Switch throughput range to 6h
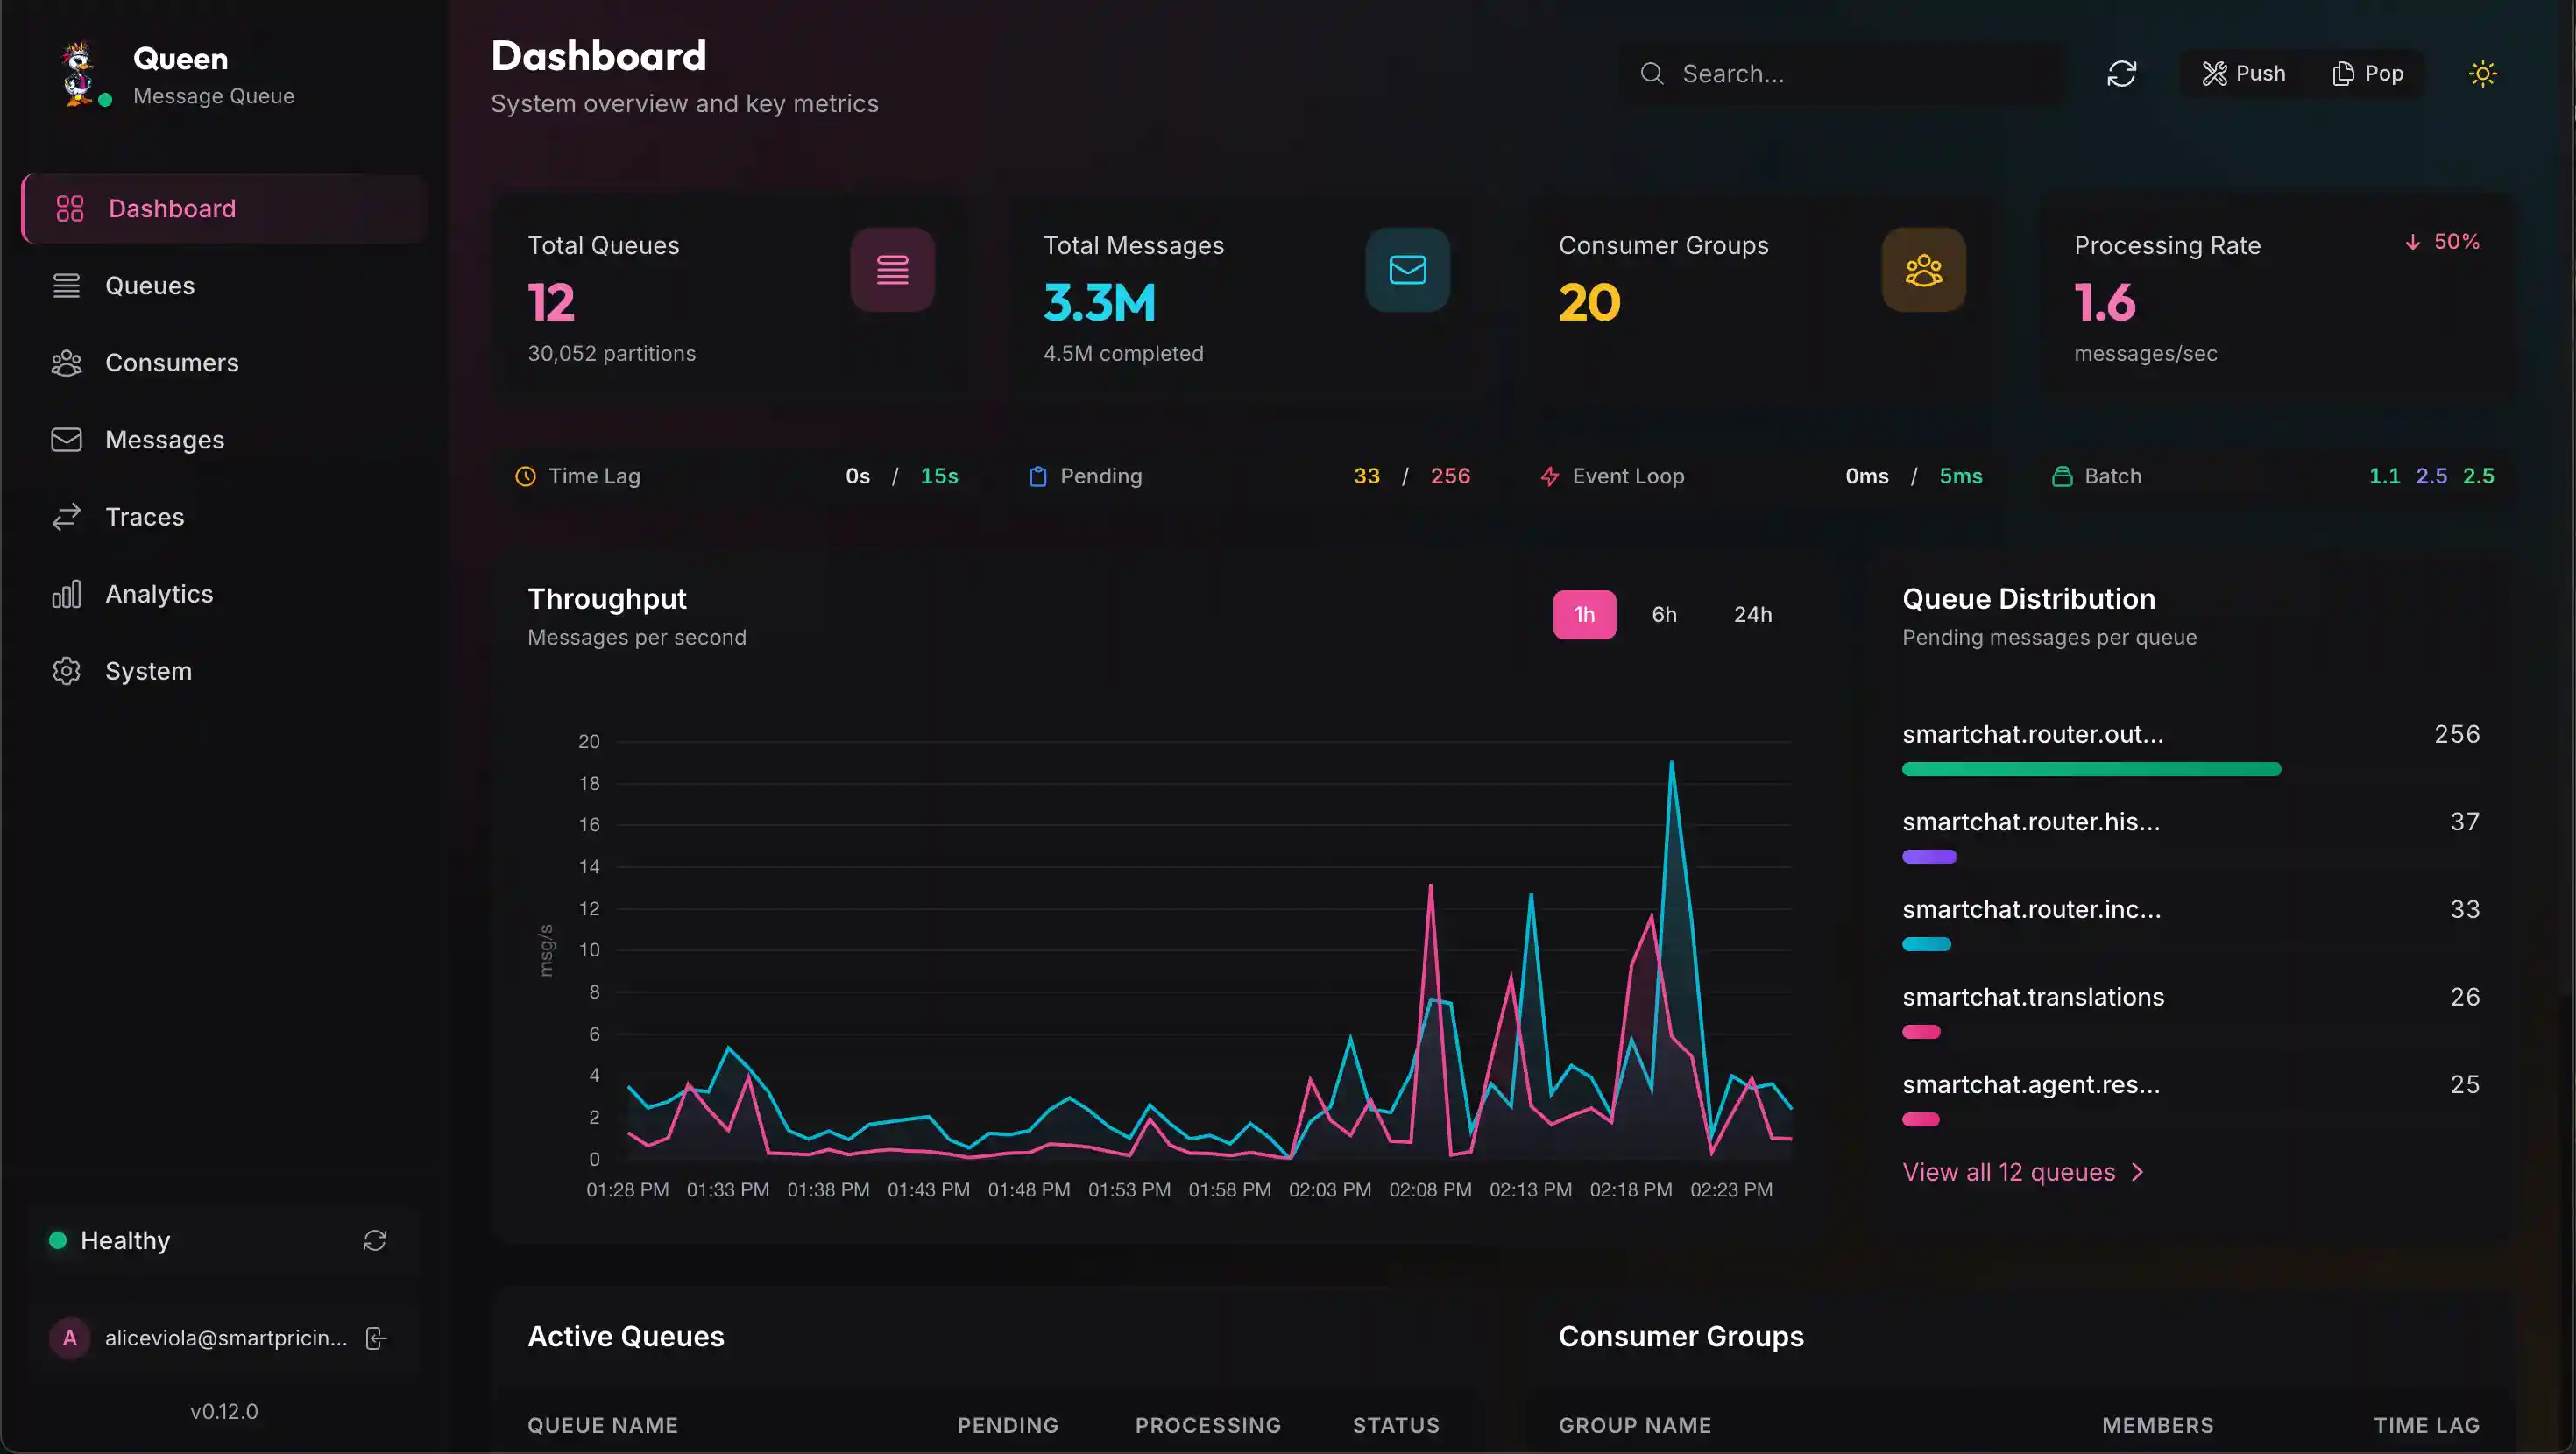Viewport: 2576px width, 1454px height. 1664,614
